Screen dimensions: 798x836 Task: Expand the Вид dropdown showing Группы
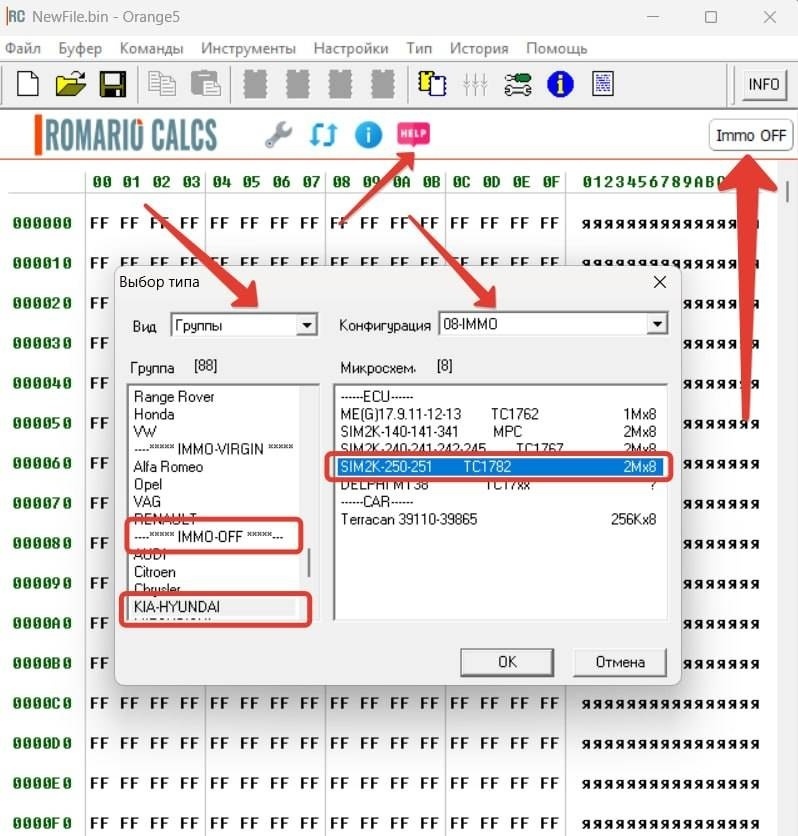point(307,325)
